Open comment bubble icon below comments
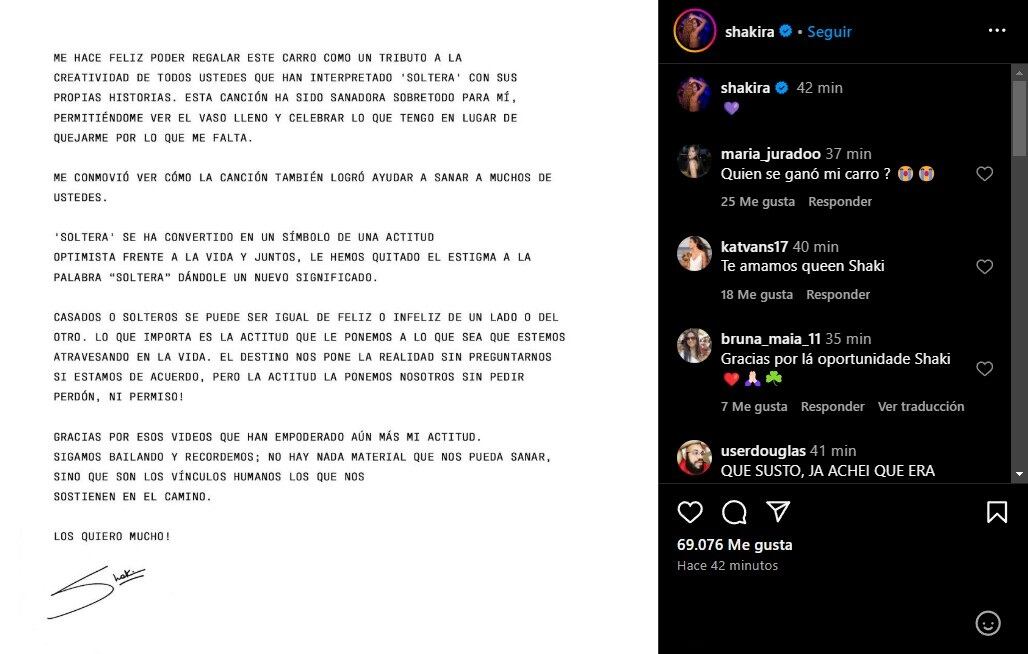Image resolution: width=1028 pixels, height=654 pixels. pyautogui.click(x=734, y=513)
